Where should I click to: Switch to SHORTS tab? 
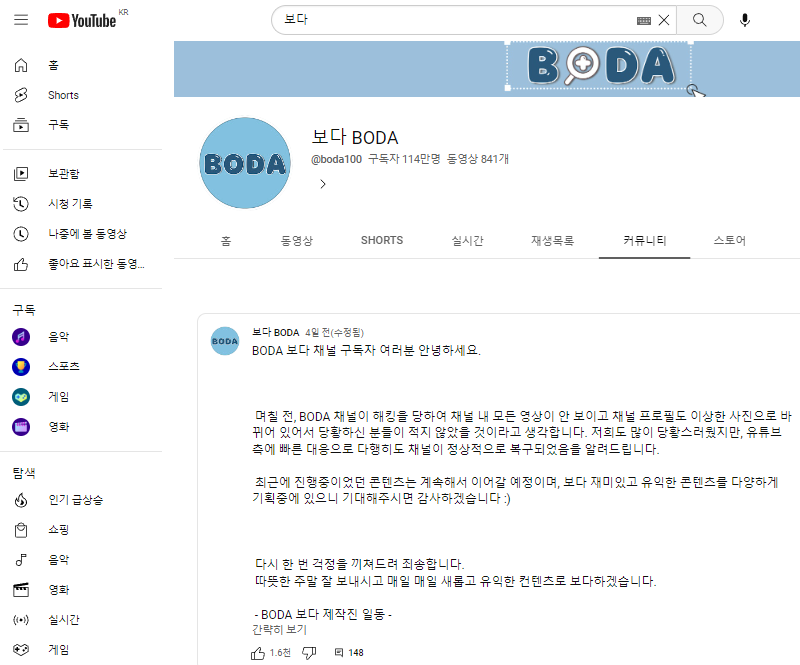[382, 241]
